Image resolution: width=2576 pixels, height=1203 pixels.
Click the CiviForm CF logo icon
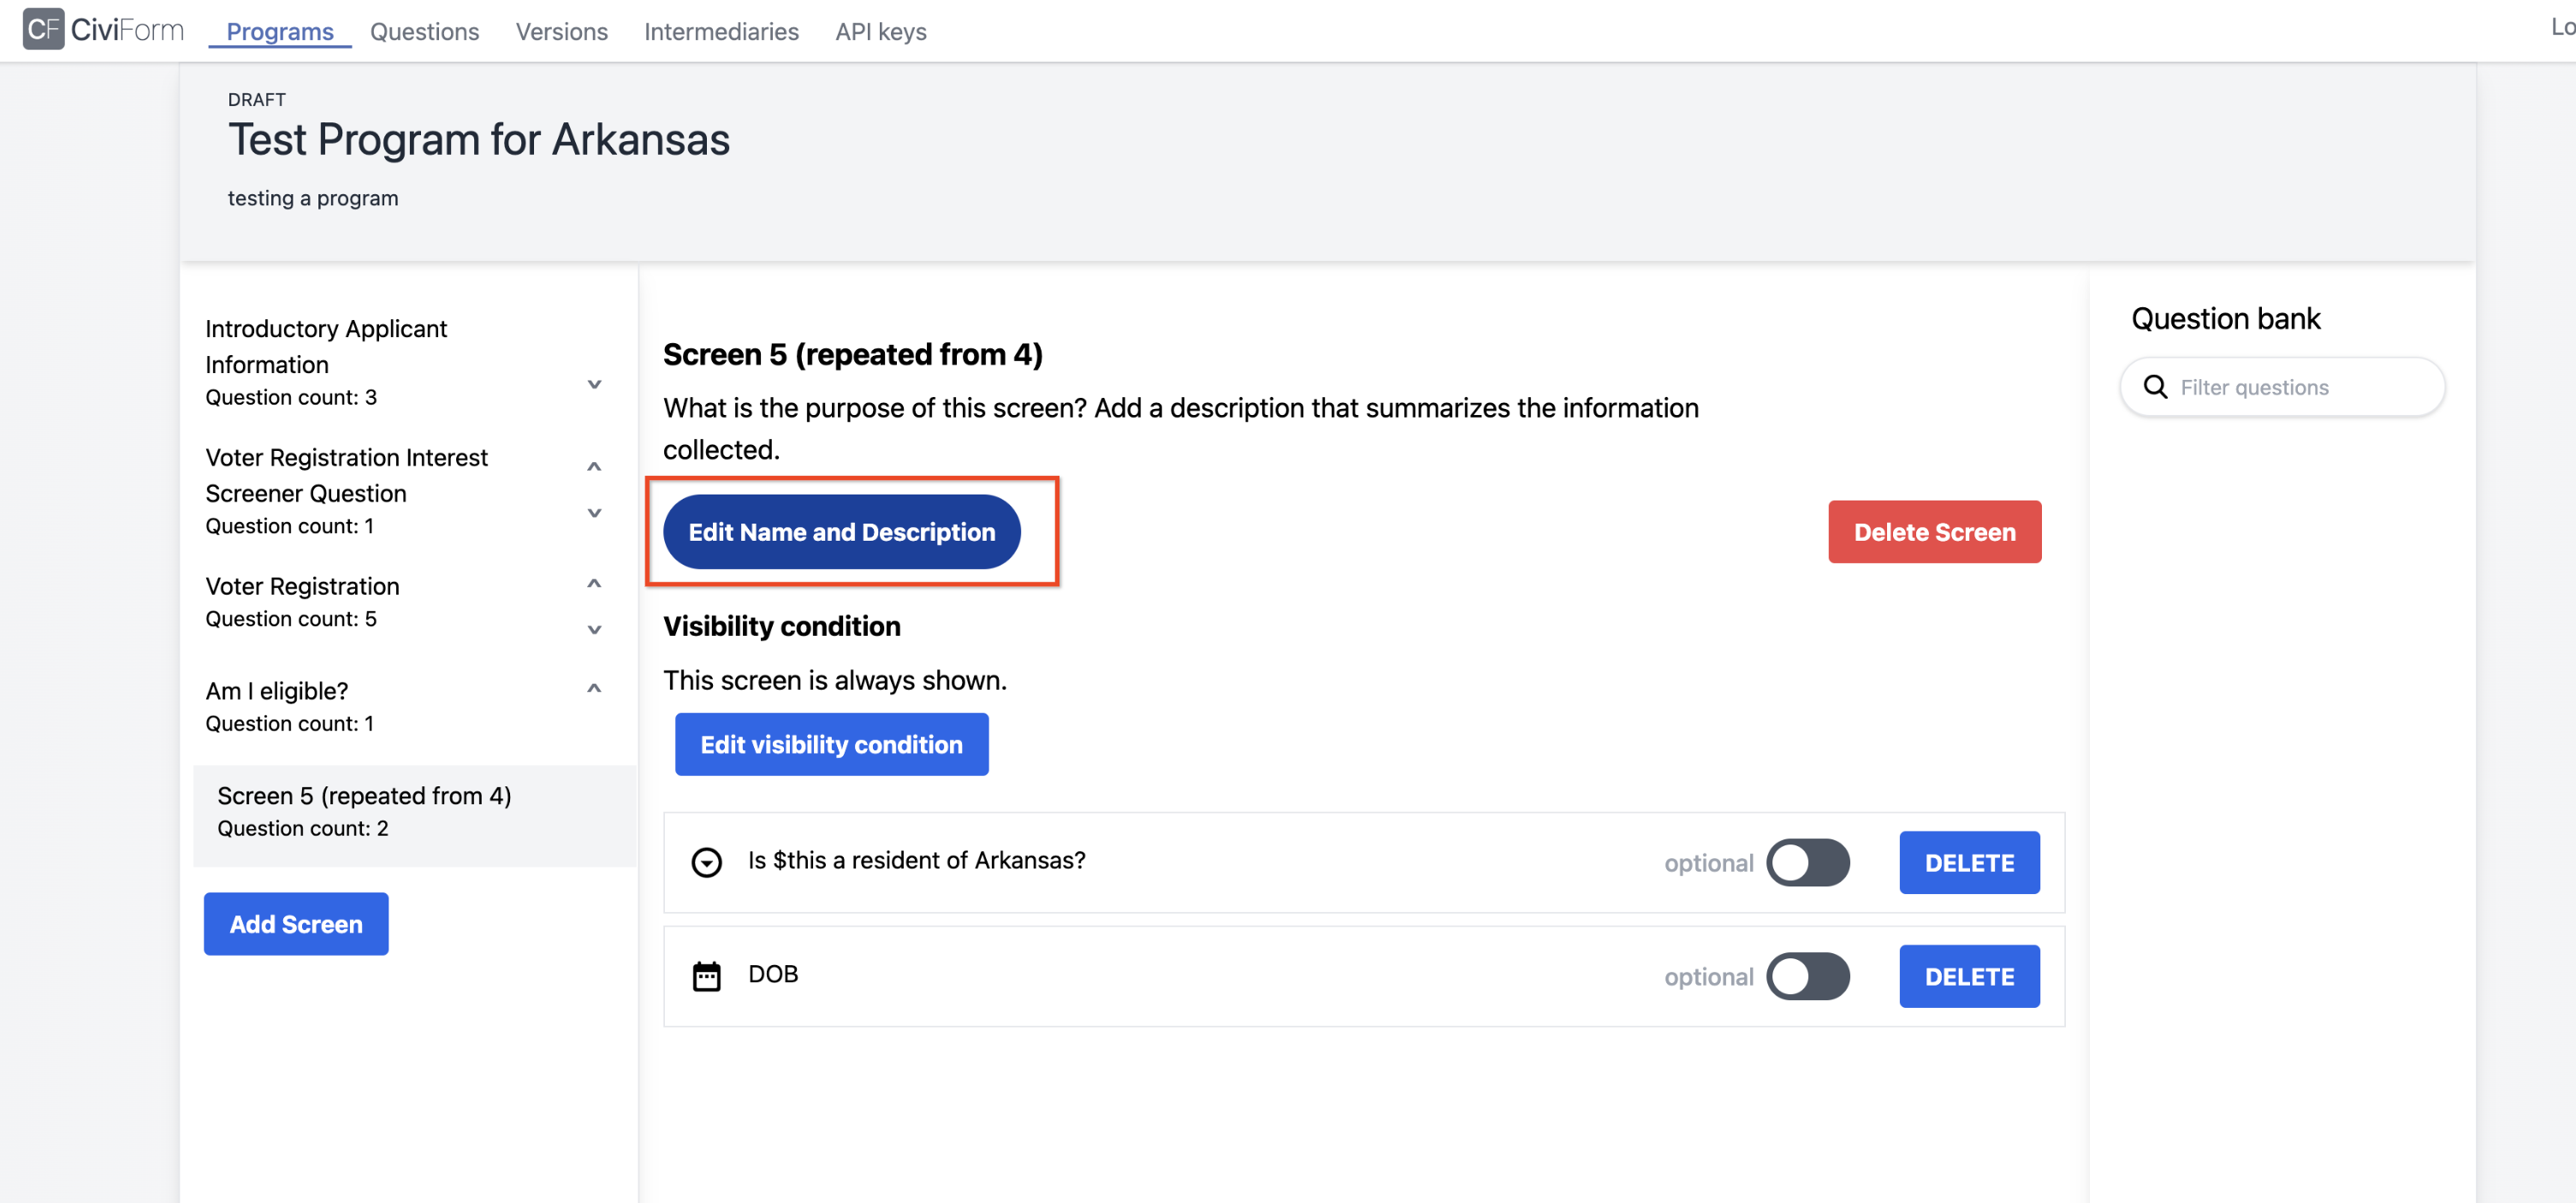(x=43, y=29)
